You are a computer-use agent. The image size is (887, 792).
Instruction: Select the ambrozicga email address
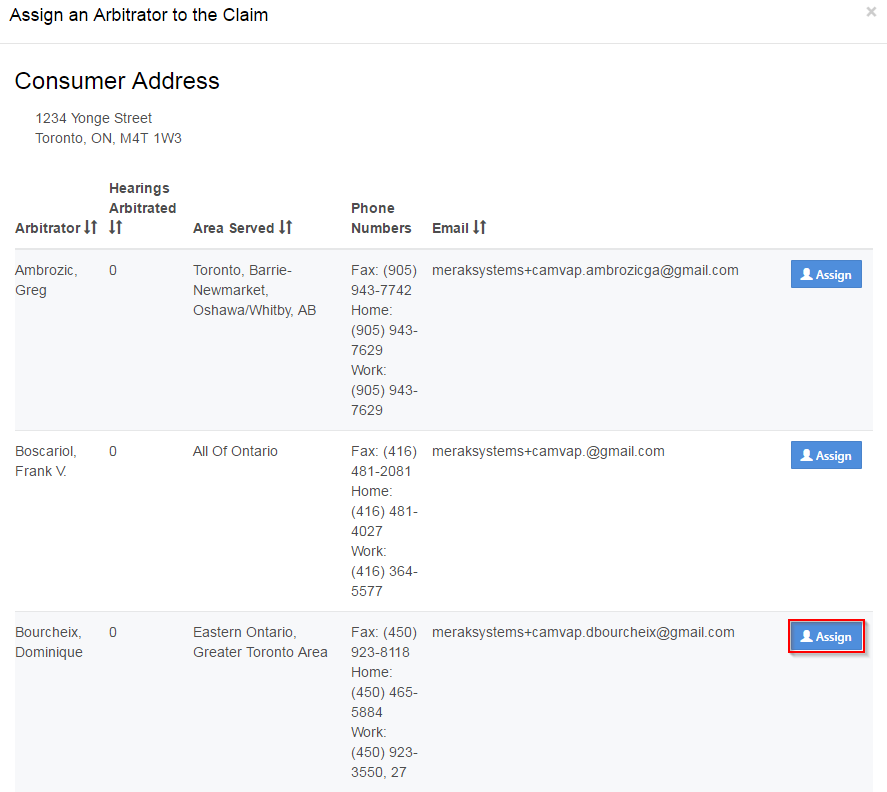585,270
